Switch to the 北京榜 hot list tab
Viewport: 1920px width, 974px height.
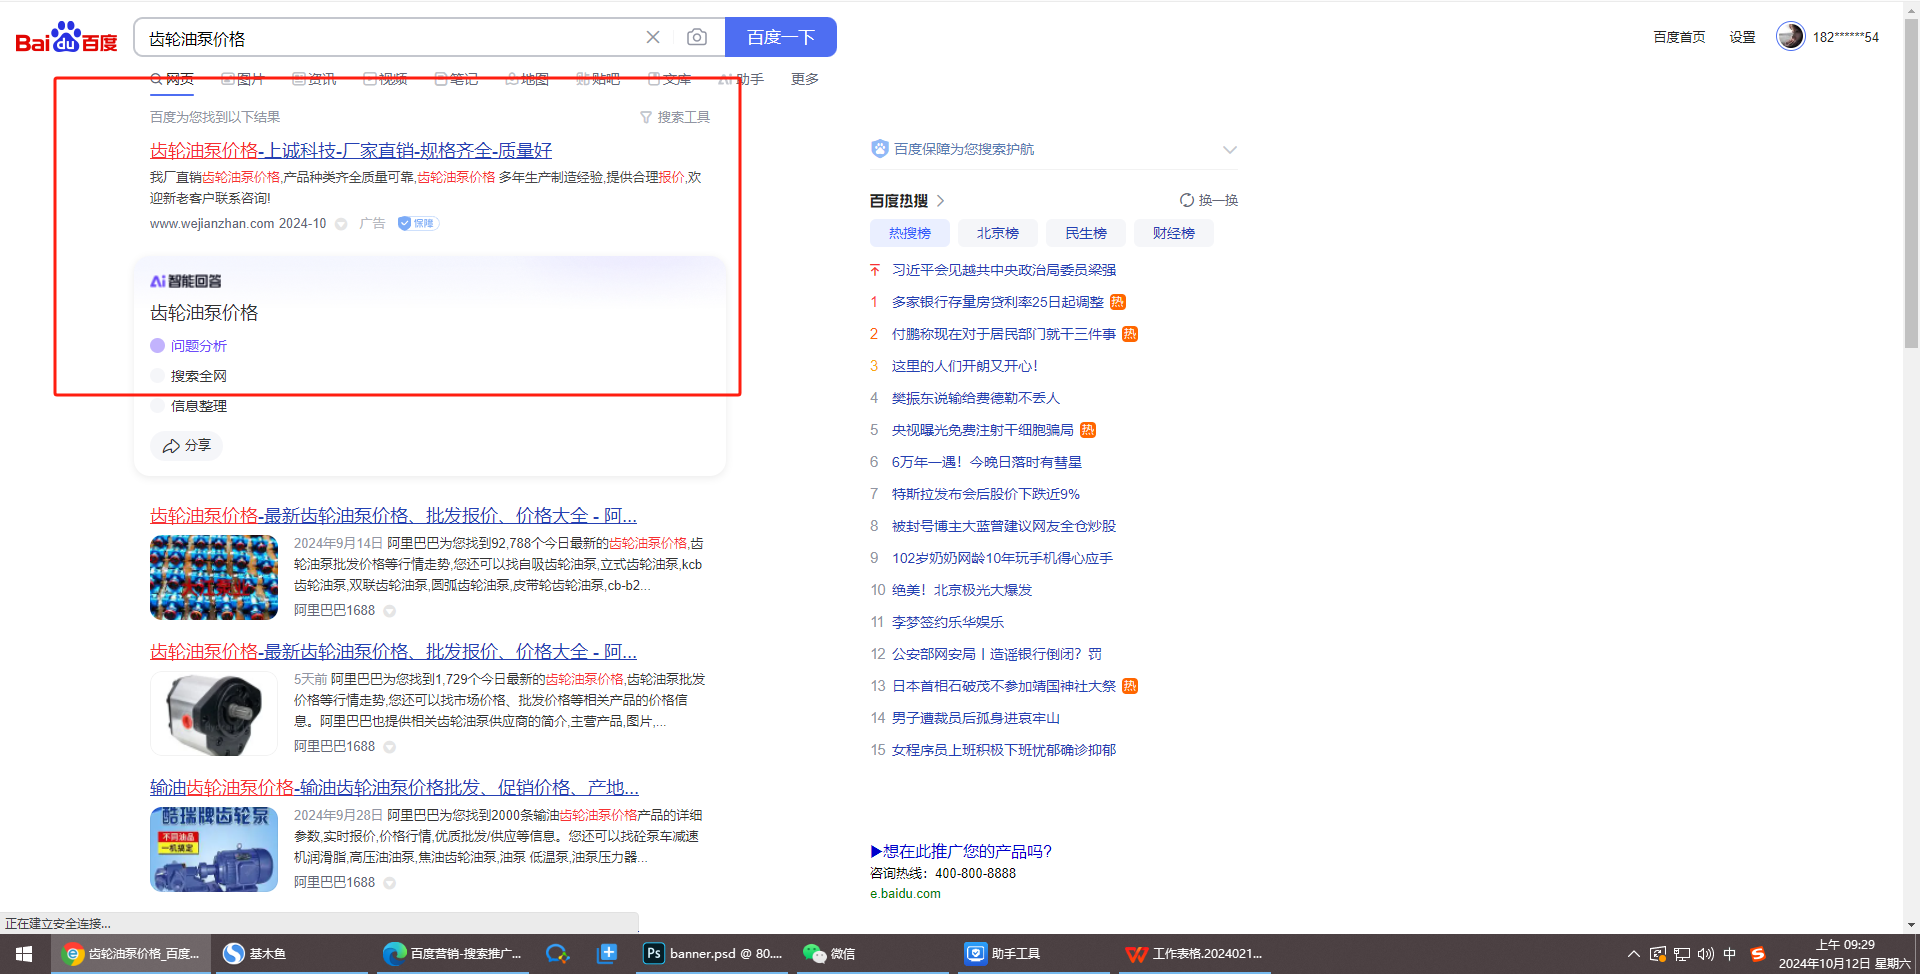coord(997,233)
